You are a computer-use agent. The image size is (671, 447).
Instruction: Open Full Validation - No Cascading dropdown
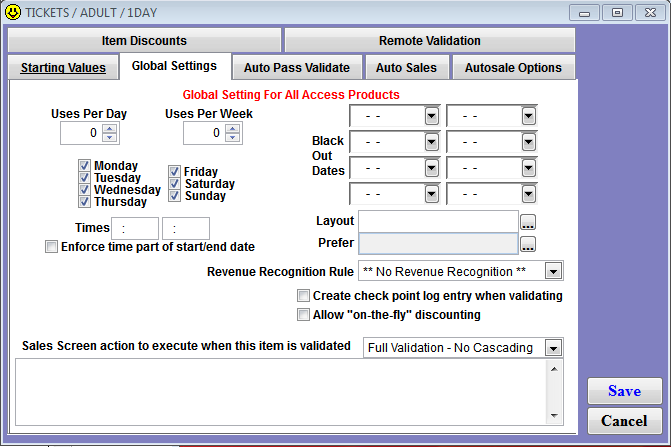[x=553, y=348]
